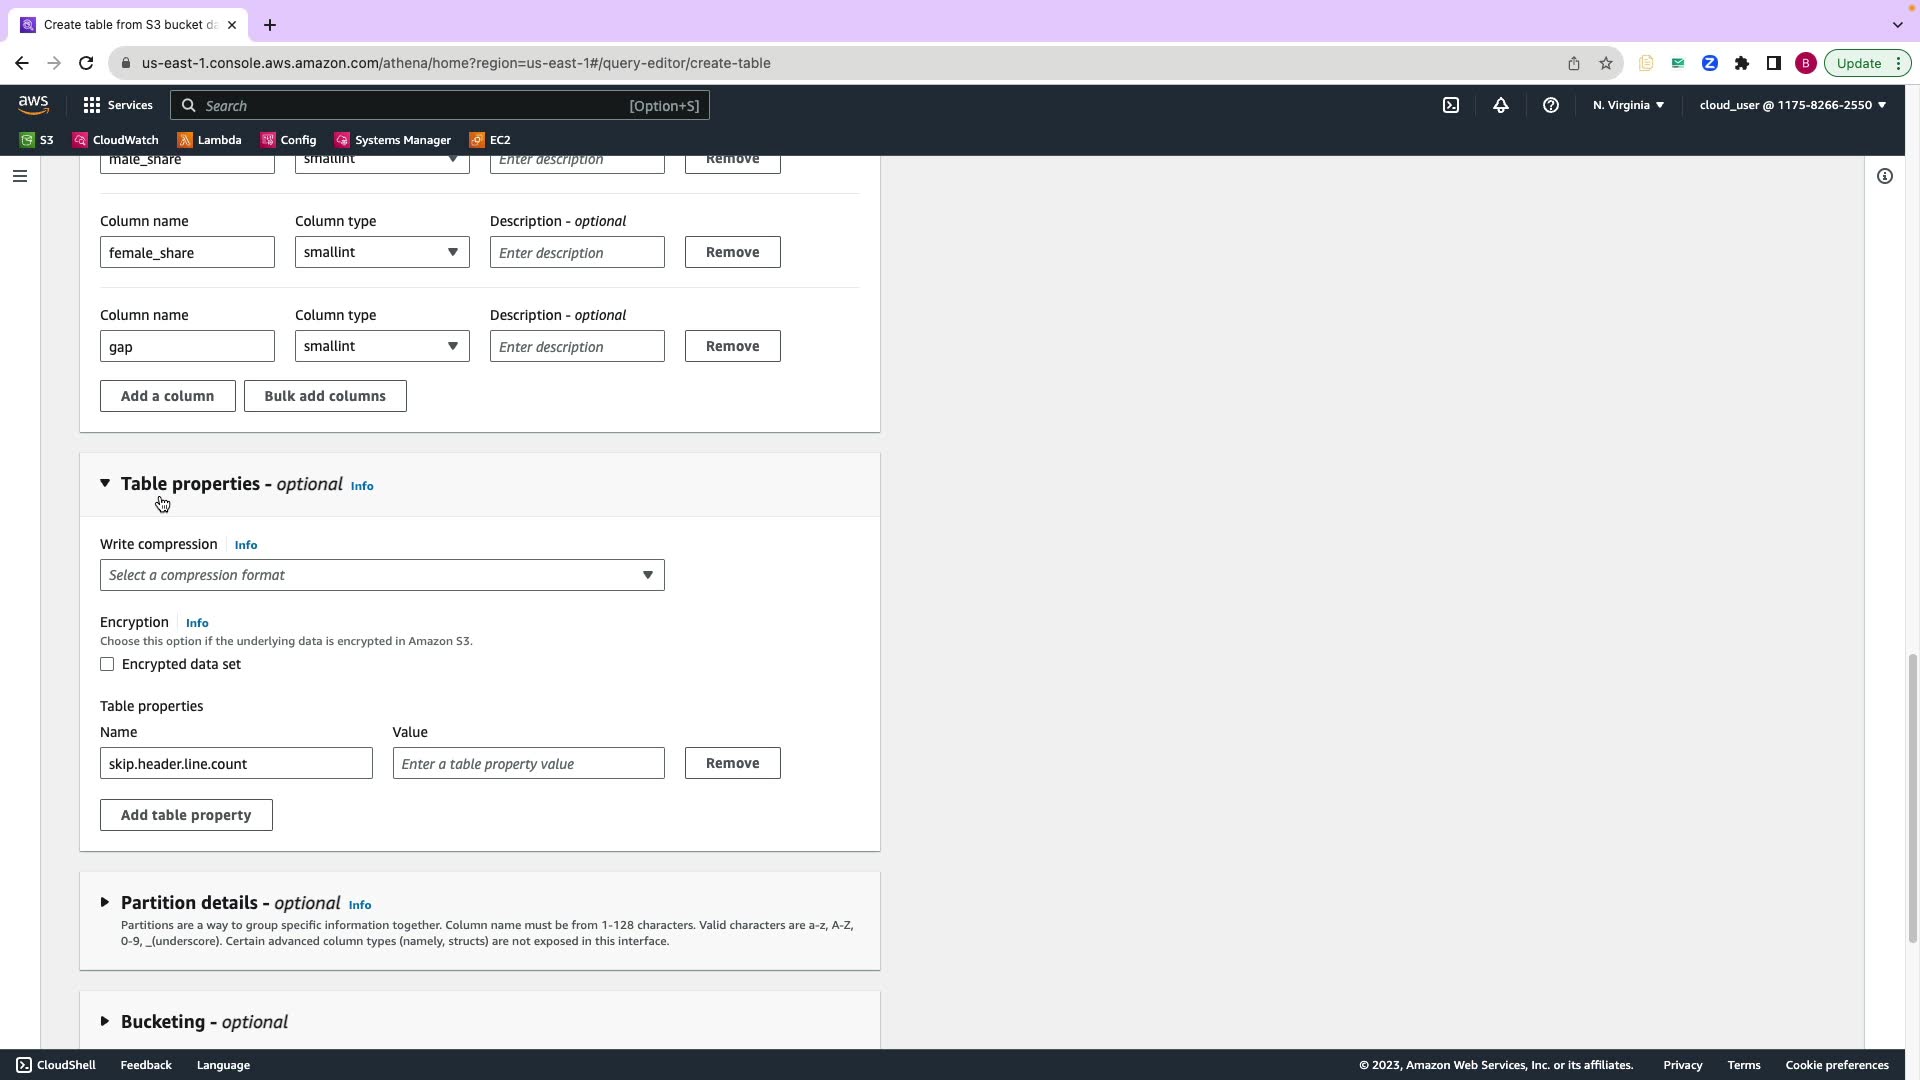Expand the Bucketing section

(x=105, y=1021)
